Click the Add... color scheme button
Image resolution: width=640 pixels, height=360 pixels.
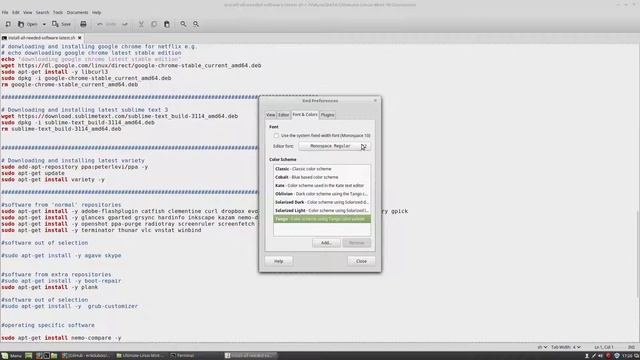pos(326,243)
